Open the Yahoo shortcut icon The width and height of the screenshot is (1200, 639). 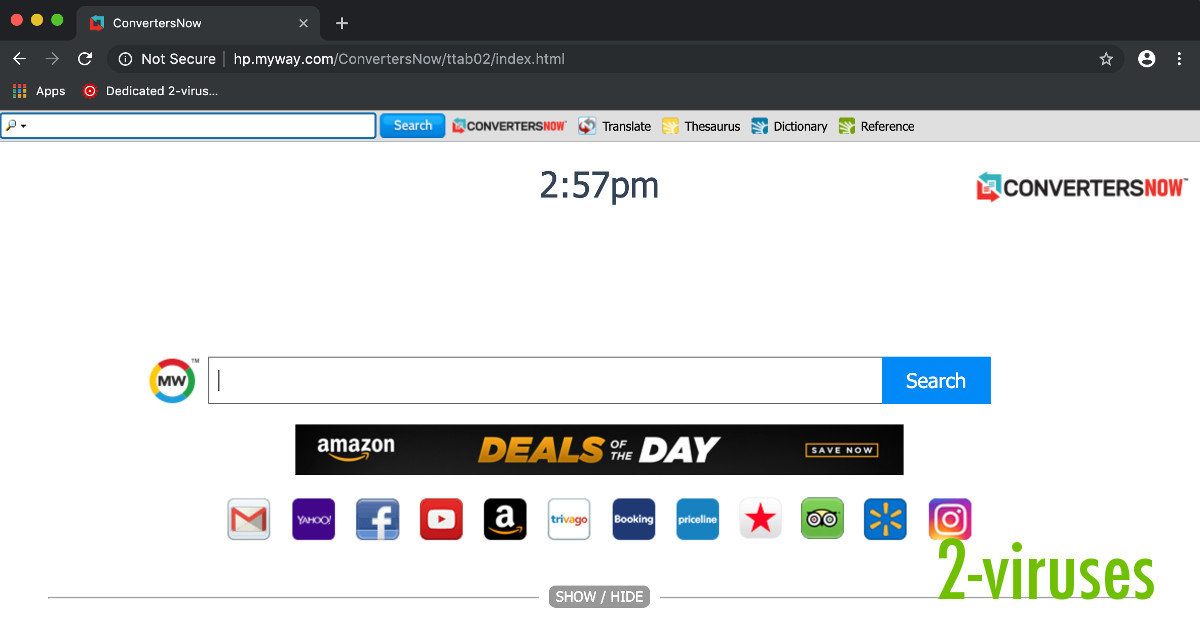(313, 519)
